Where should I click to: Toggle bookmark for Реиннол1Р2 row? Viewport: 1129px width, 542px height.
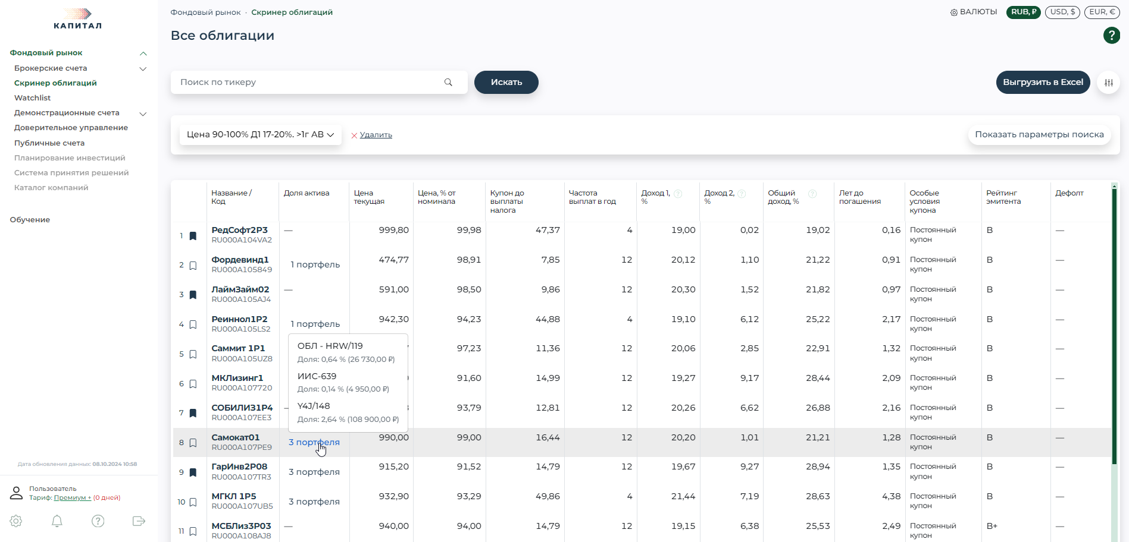pos(193,325)
